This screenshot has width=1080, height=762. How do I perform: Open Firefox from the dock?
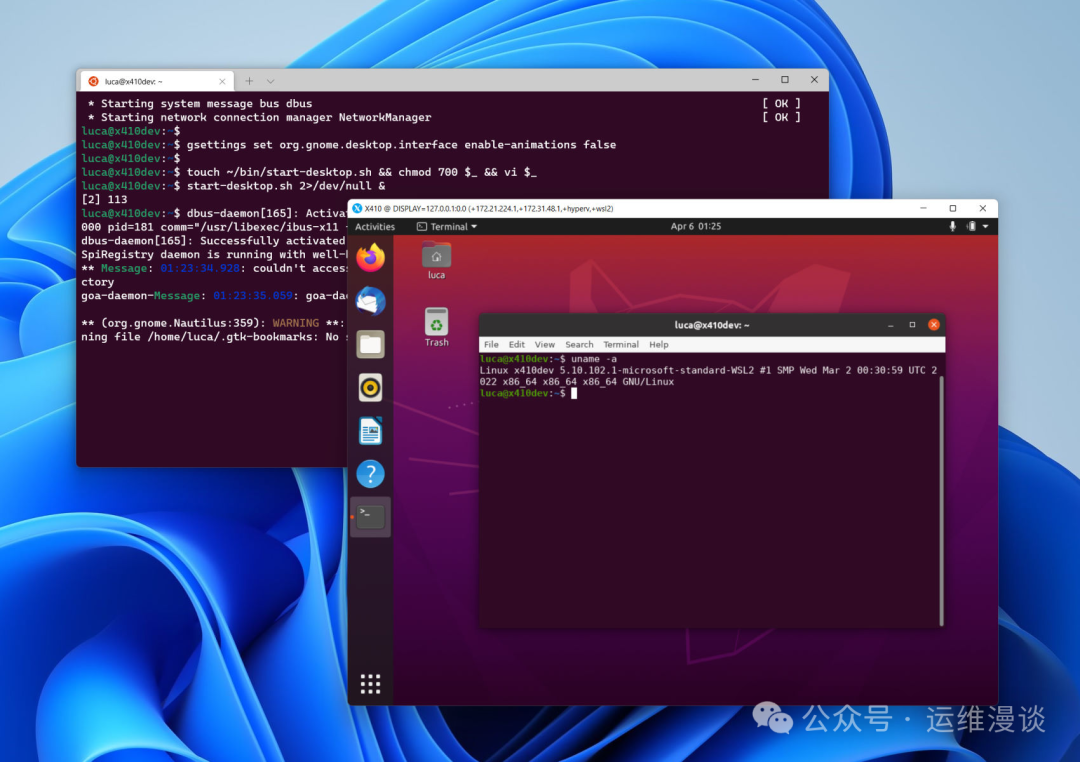tap(370, 260)
